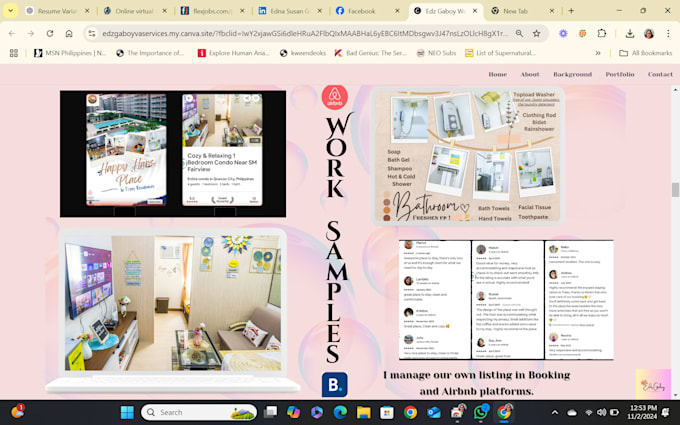Open the Bathroom amenities collage image
Image resolution: width=680 pixels, height=425 pixels.
coord(467,155)
